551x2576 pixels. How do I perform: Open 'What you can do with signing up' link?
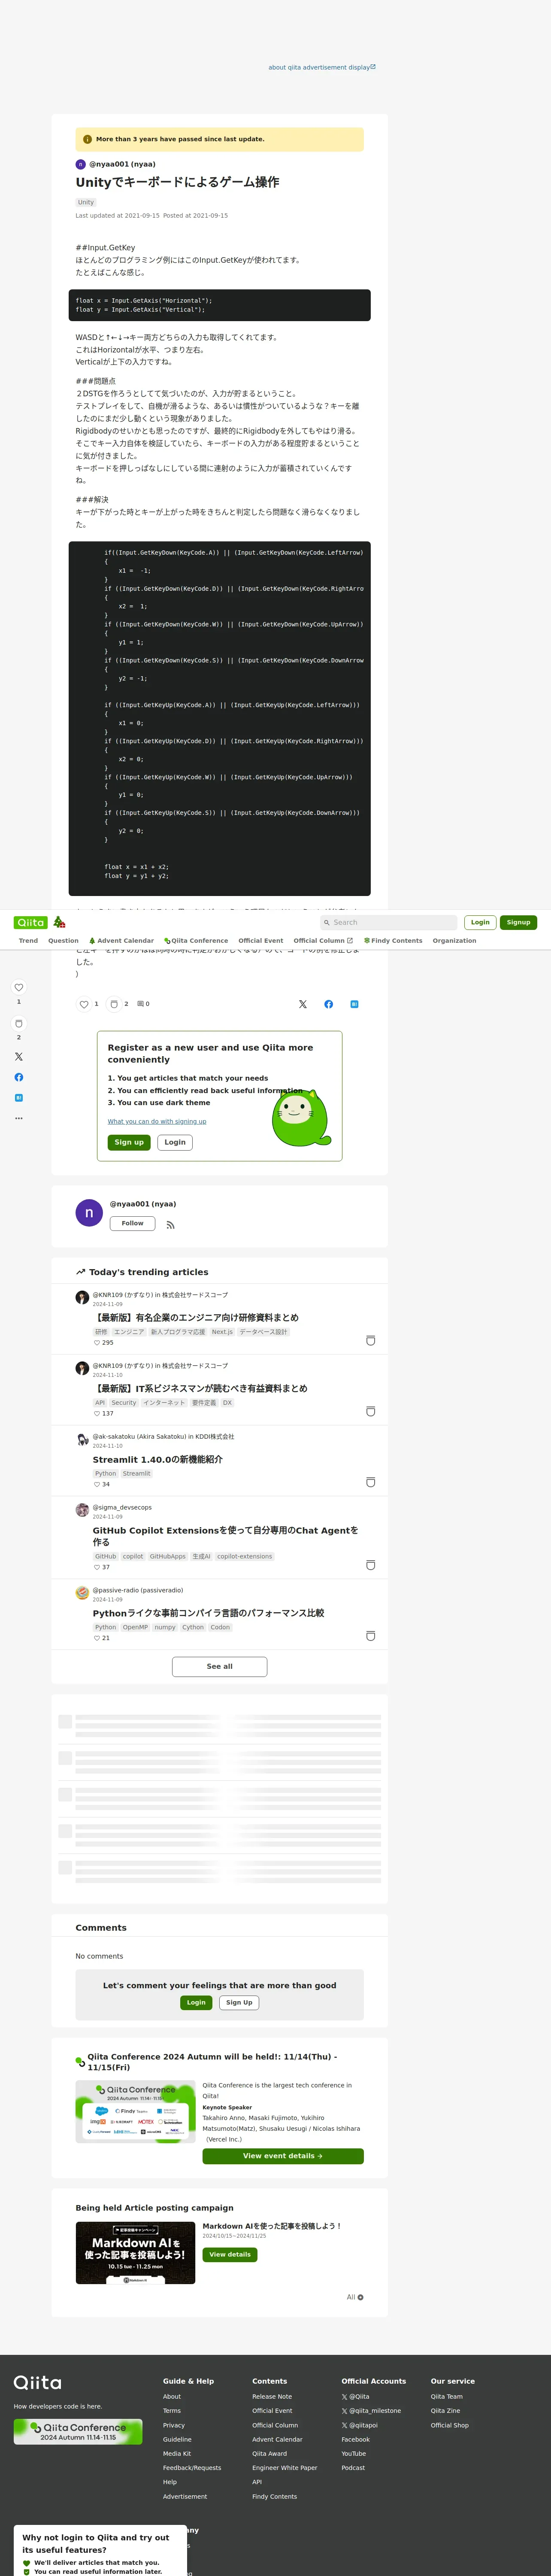tap(157, 1121)
